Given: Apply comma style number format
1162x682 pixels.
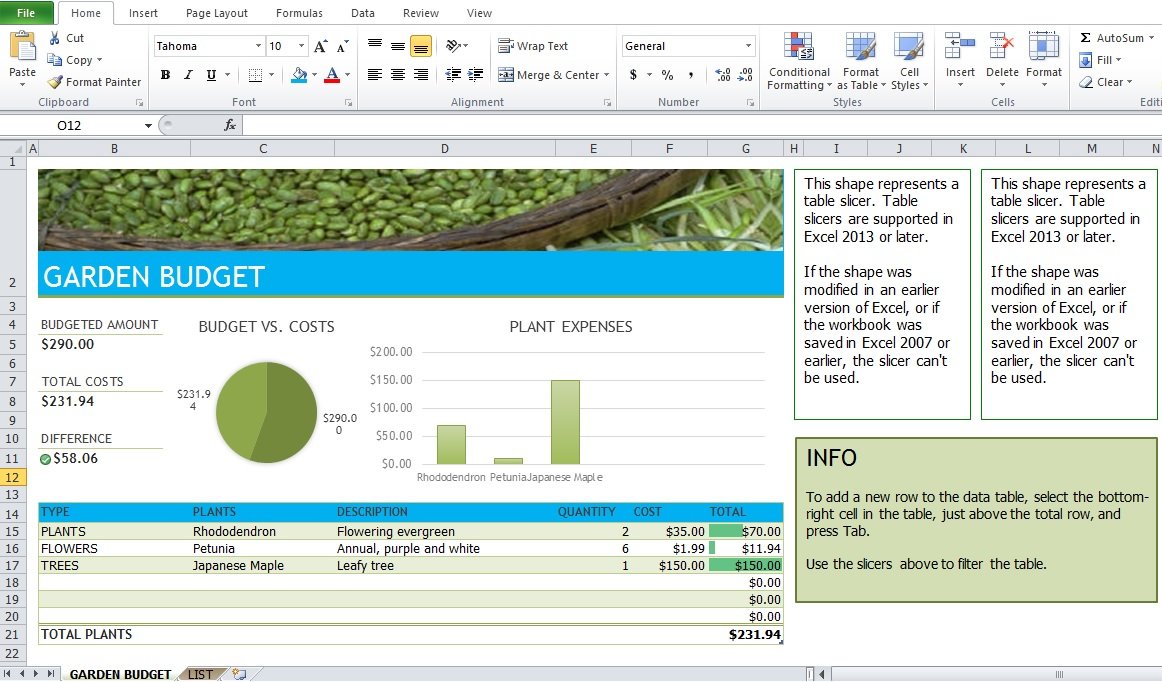Looking at the screenshot, I should click(691, 75).
